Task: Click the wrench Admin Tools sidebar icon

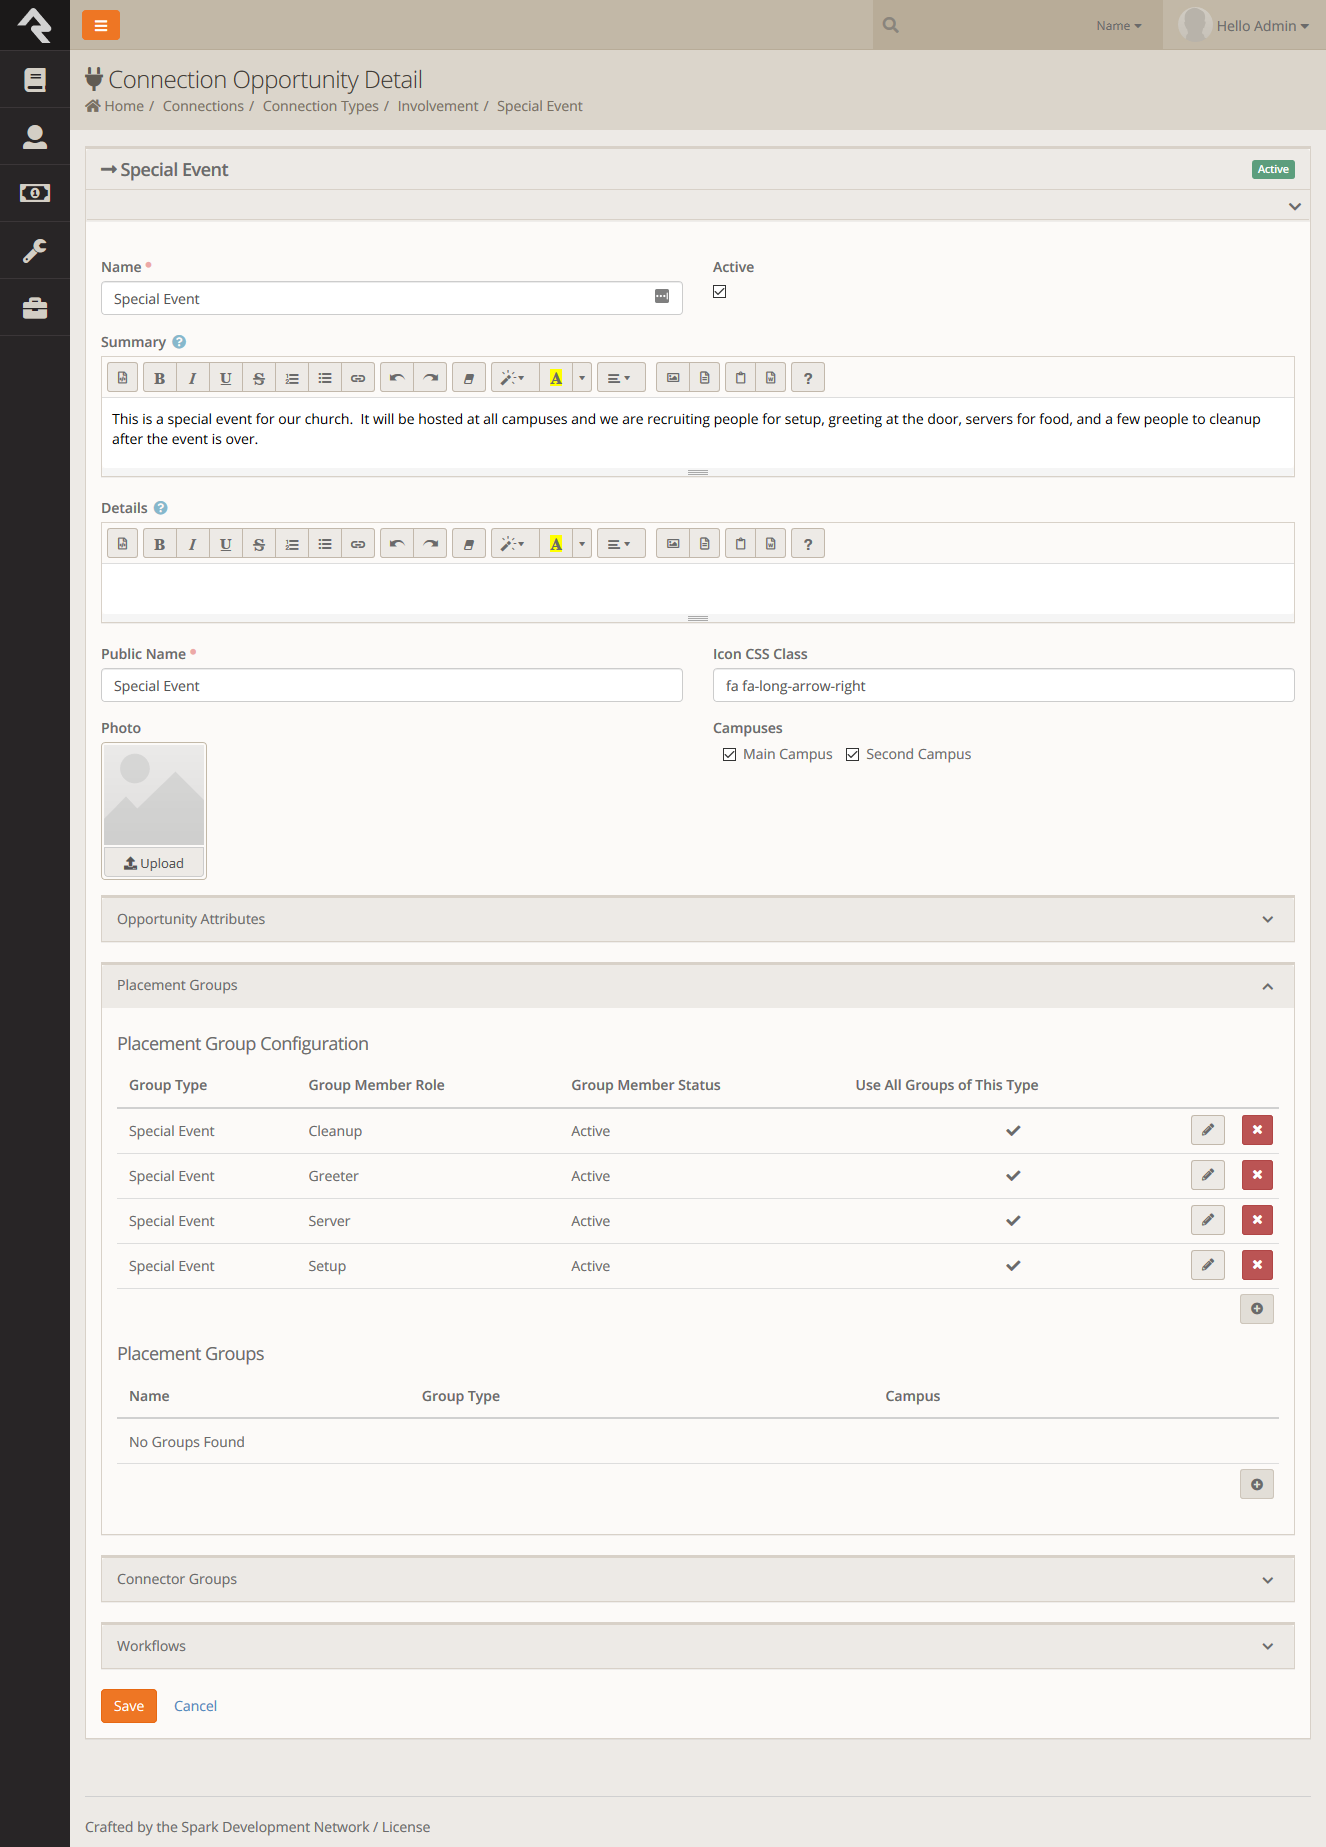Action: pos(35,250)
